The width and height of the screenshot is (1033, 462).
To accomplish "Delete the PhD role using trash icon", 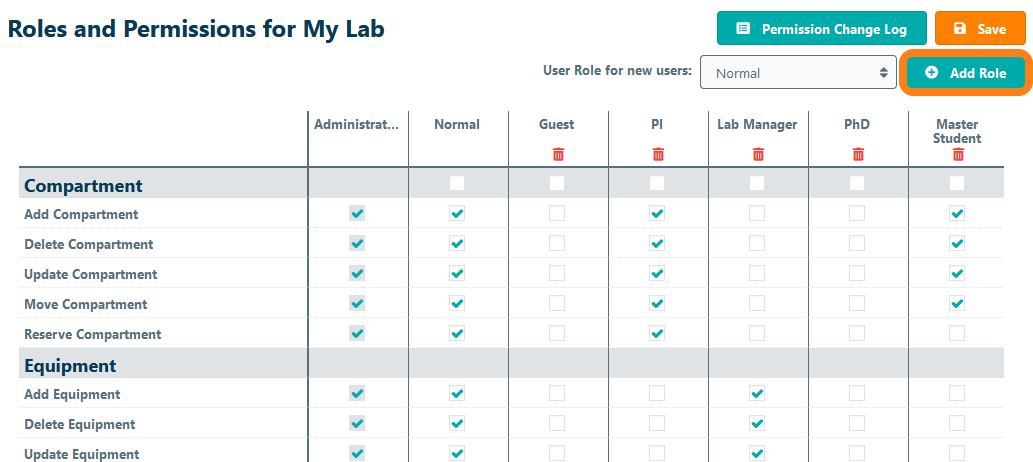I will [x=857, y=154].
